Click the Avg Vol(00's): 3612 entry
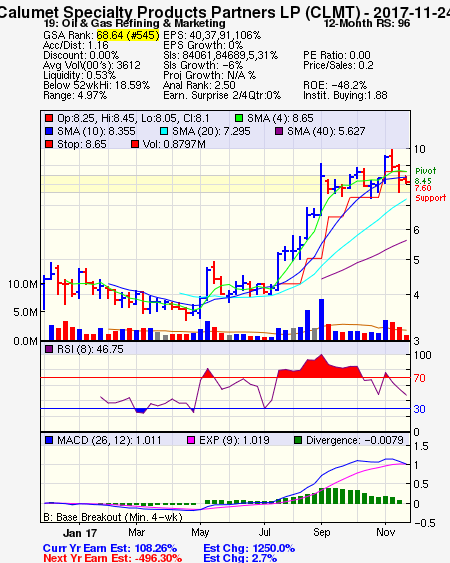This screenshot has width=450, height=563. pyautogui.click(x=92, y=65)
